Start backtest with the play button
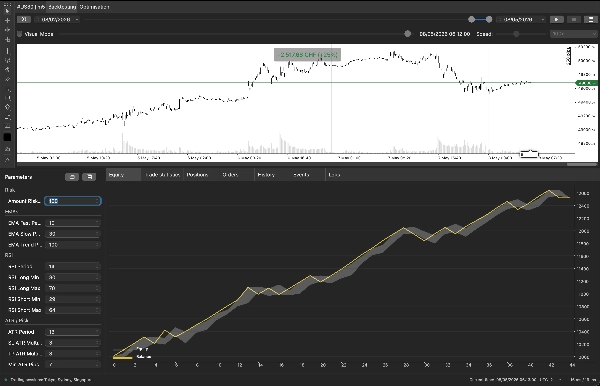600x386 pixels. tap(556, 19)
